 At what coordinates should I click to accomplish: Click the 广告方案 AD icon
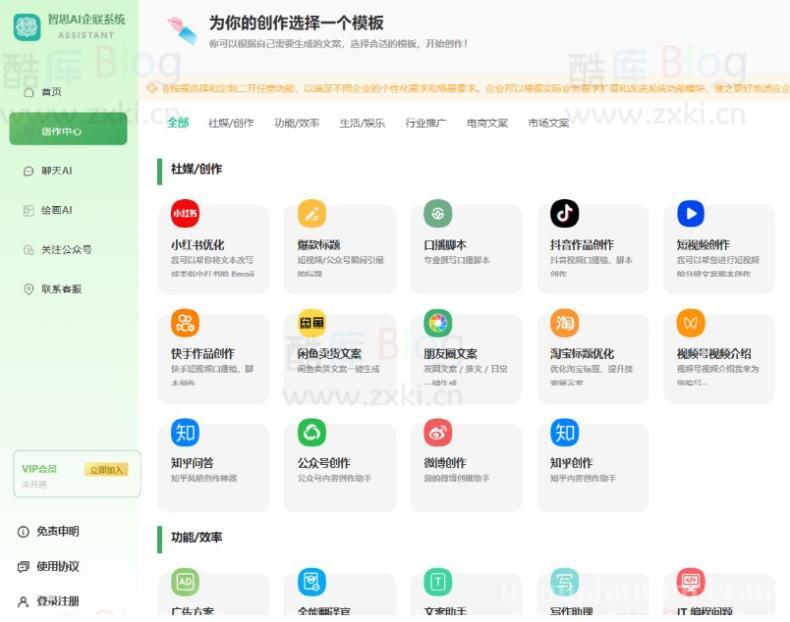click(185, 582)
